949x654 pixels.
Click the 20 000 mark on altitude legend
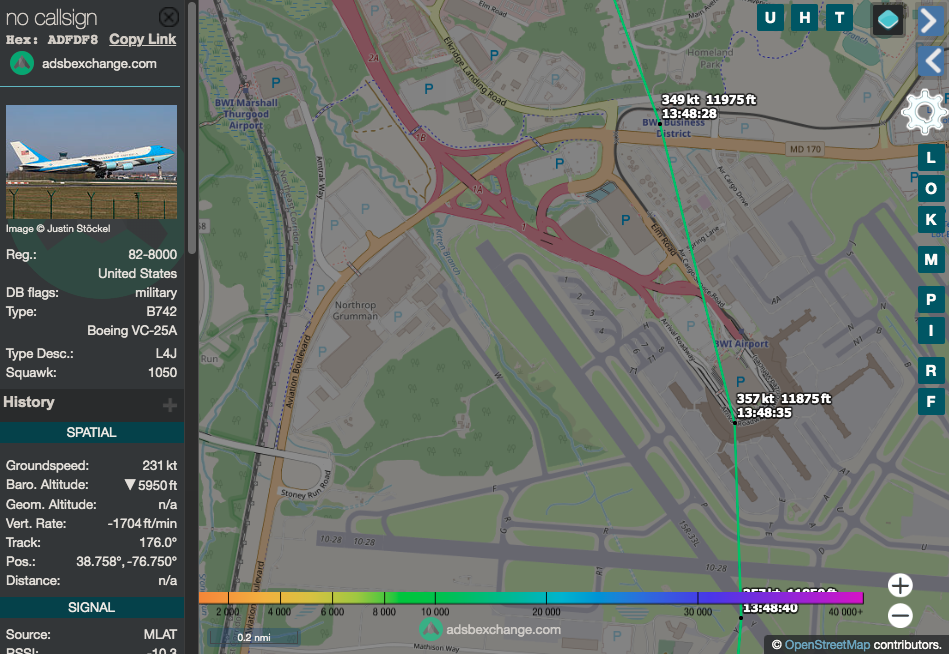pyautogui.click(x=546, y=612)
